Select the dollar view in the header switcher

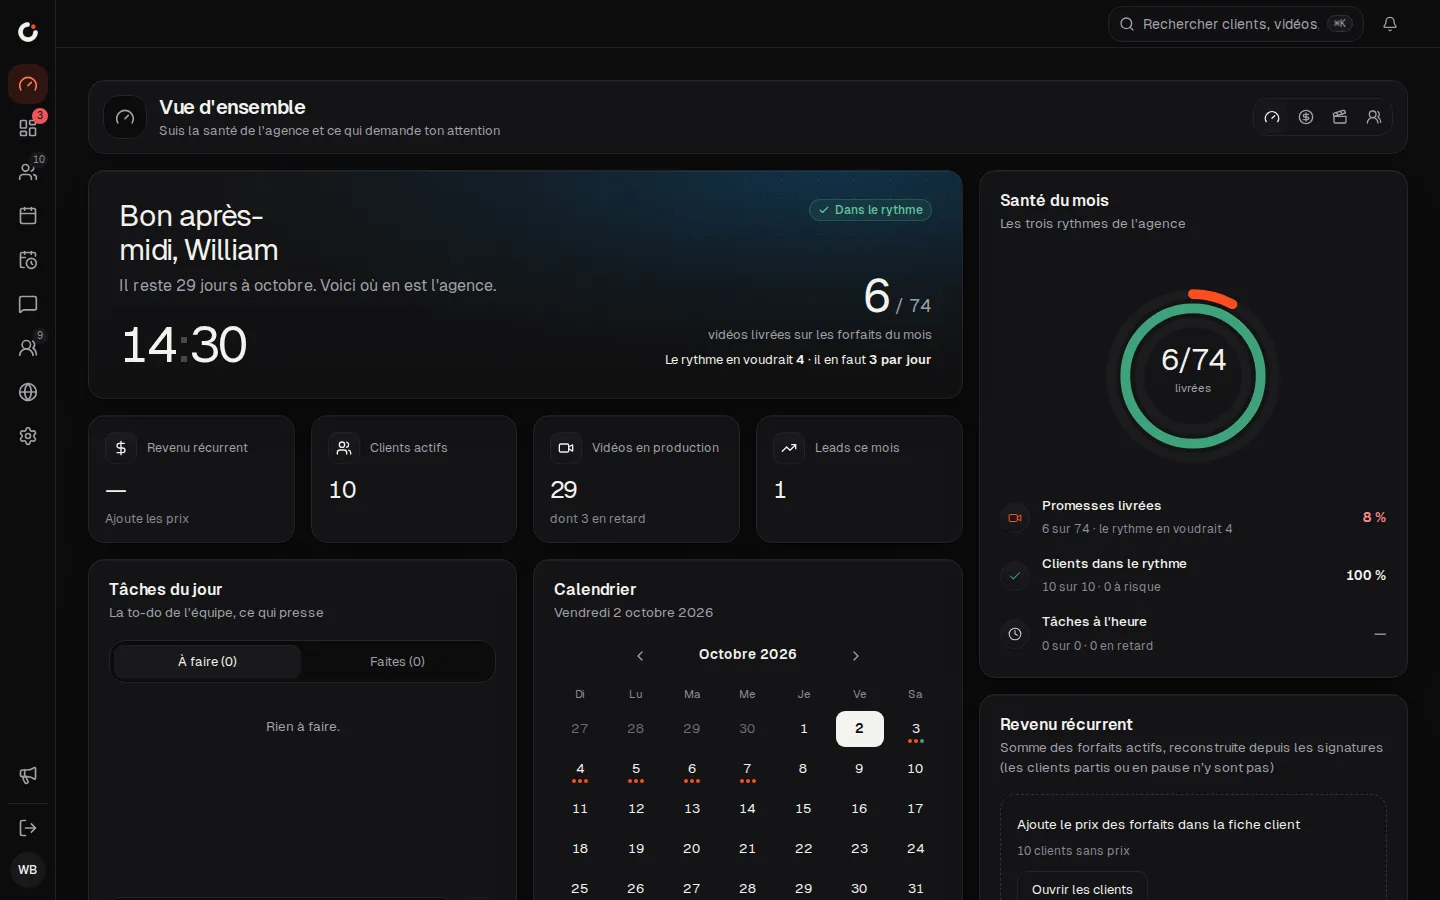click(x=1306, y=117)
